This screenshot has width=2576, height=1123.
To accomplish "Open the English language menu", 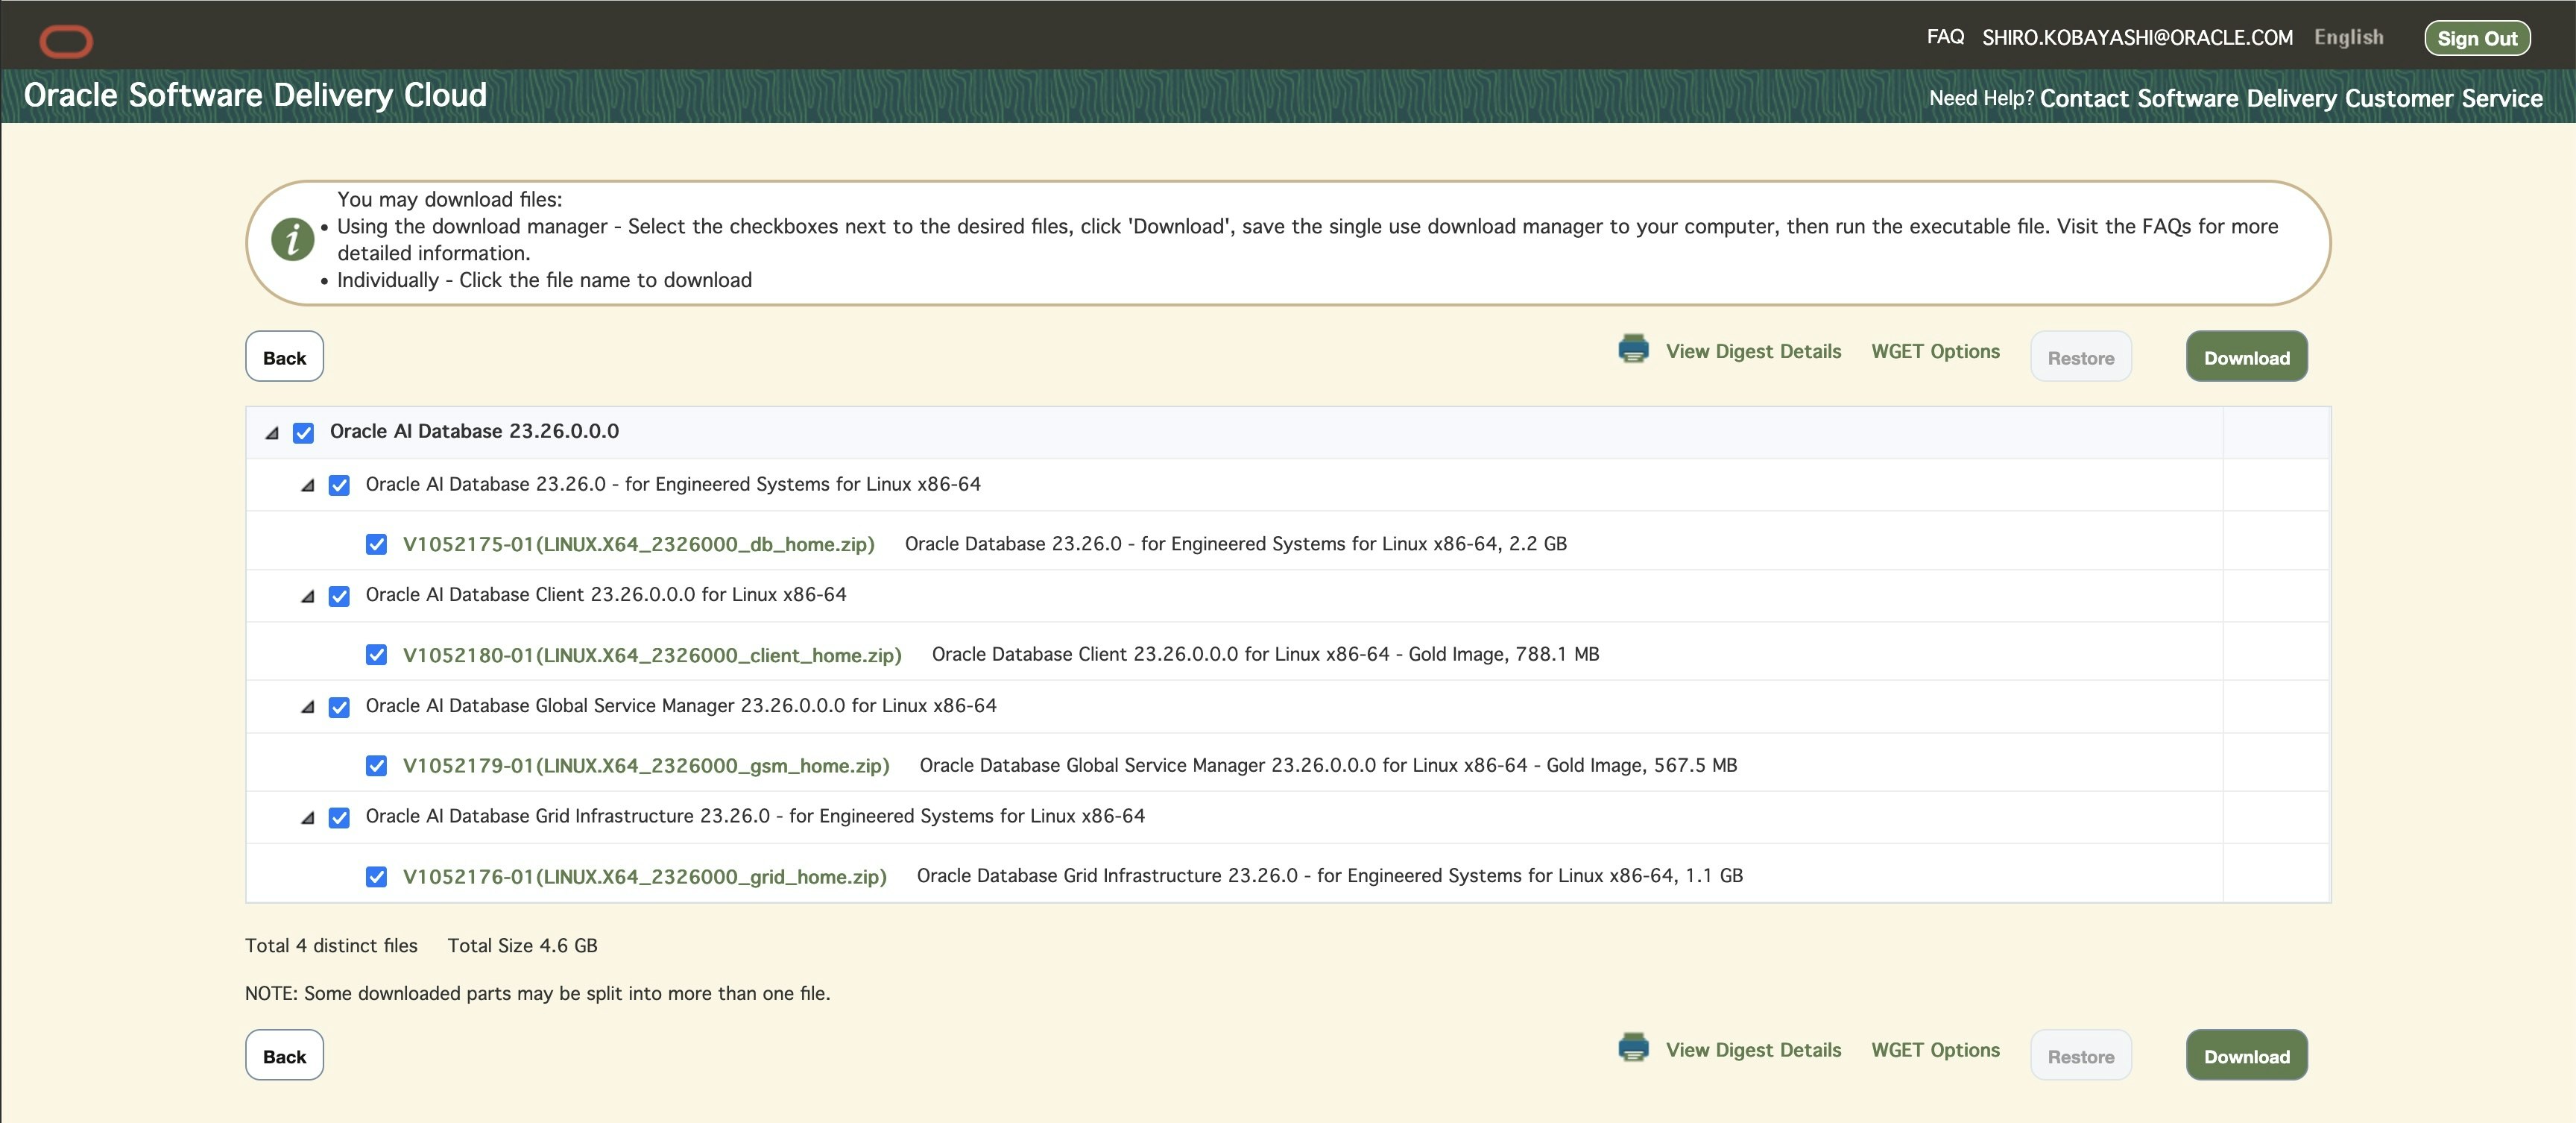I will coord(2347,37).
